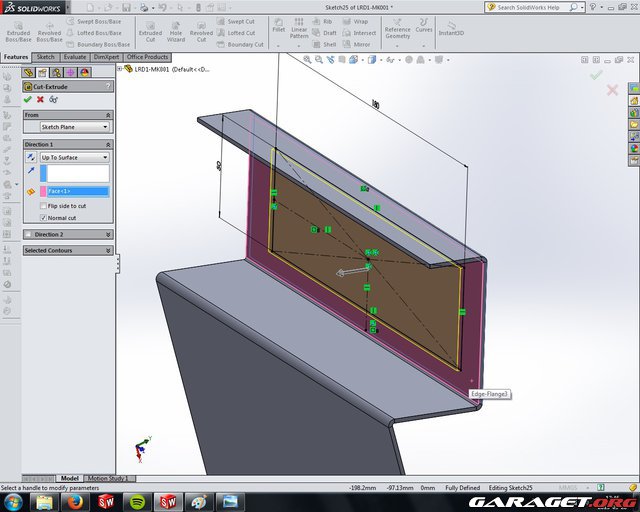The height and width of the screenshot is (512, 640).
Task: Open the Hole Wizard tool
Action: 176,29
